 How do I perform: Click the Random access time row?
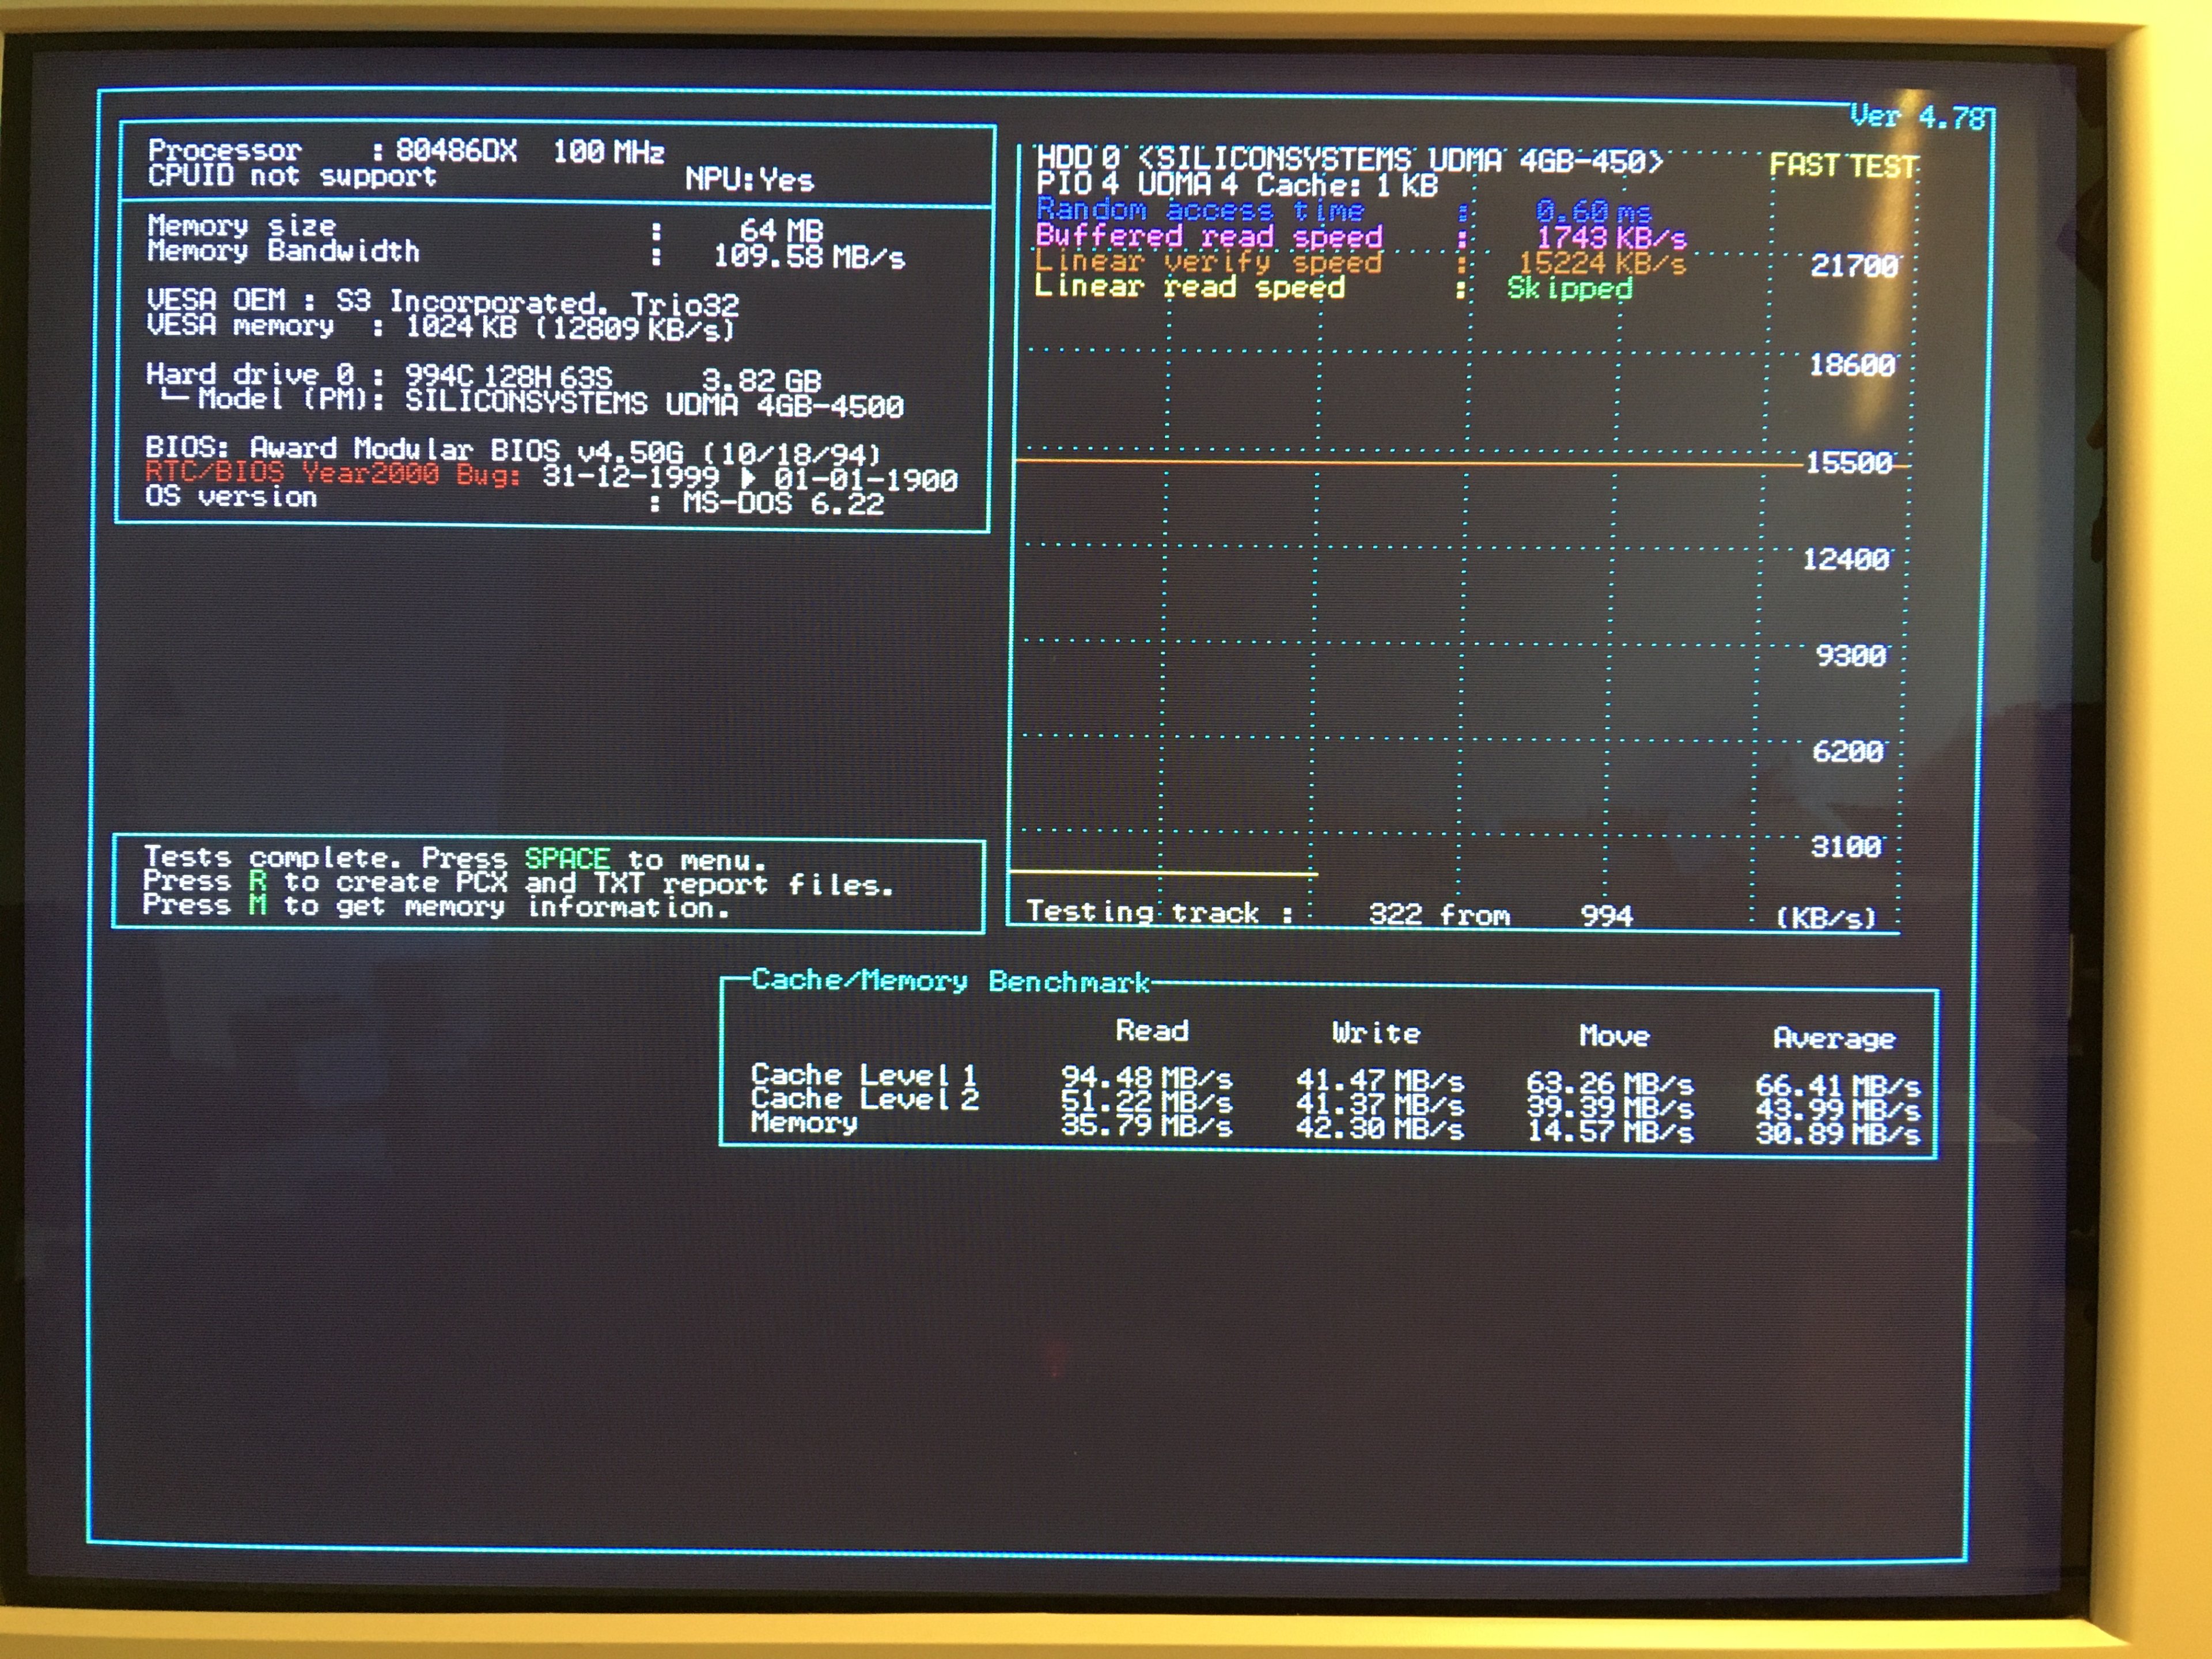coord(1200,210)
